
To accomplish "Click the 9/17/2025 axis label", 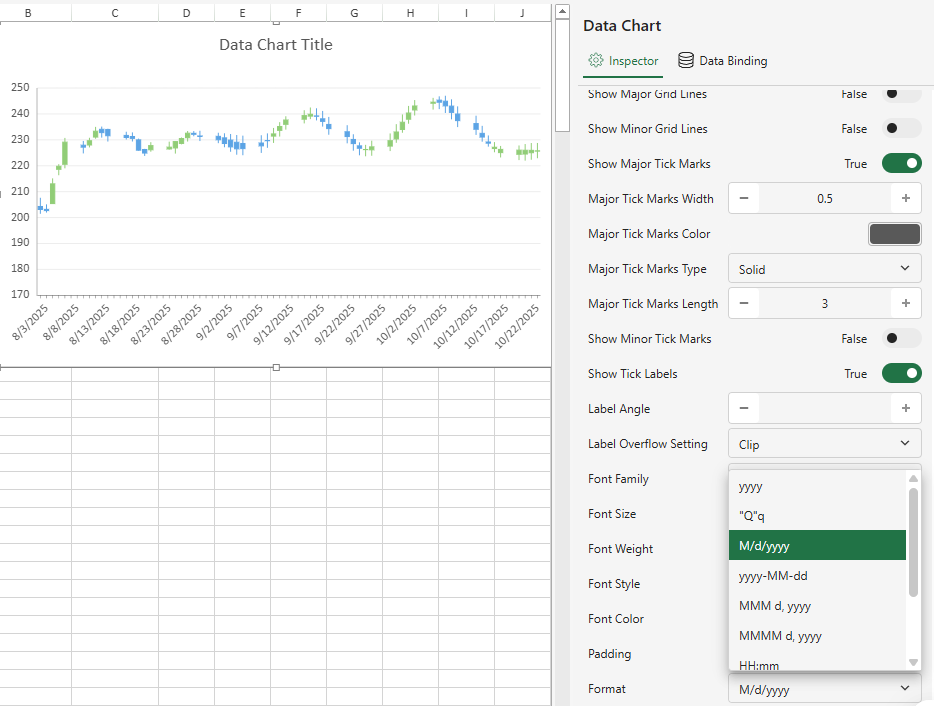I will [x=304, y=324].
